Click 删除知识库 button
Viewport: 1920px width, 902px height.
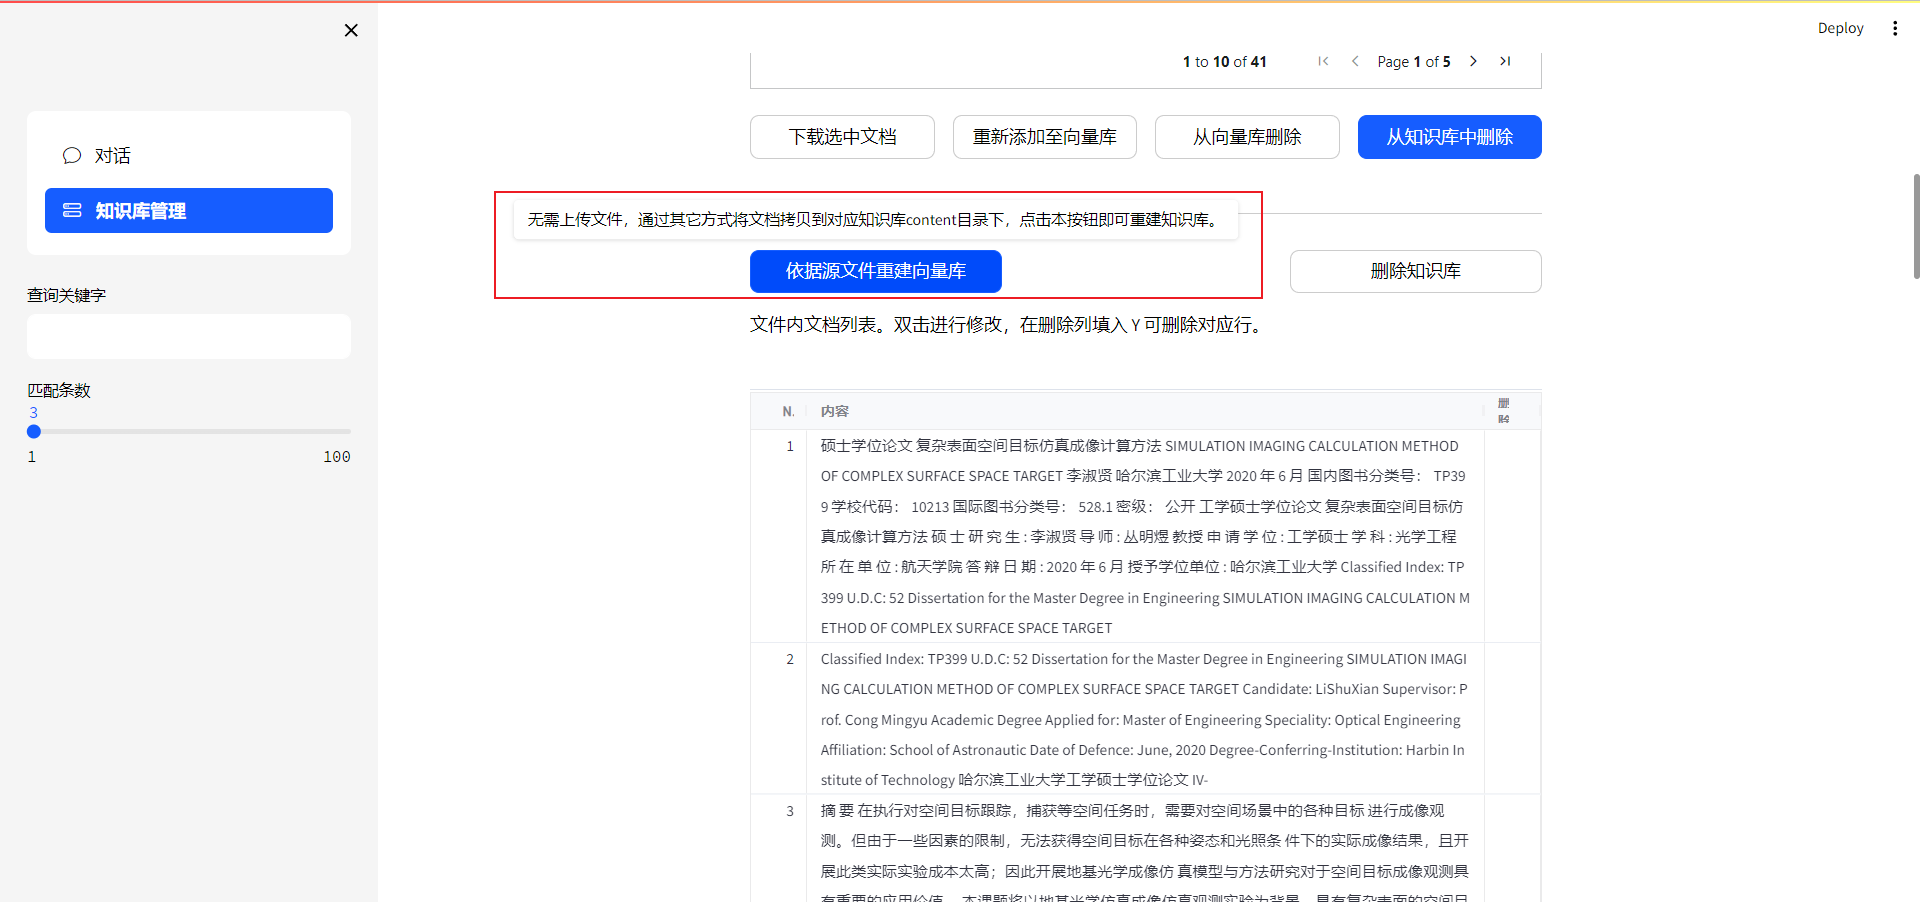click(1416, 271)
